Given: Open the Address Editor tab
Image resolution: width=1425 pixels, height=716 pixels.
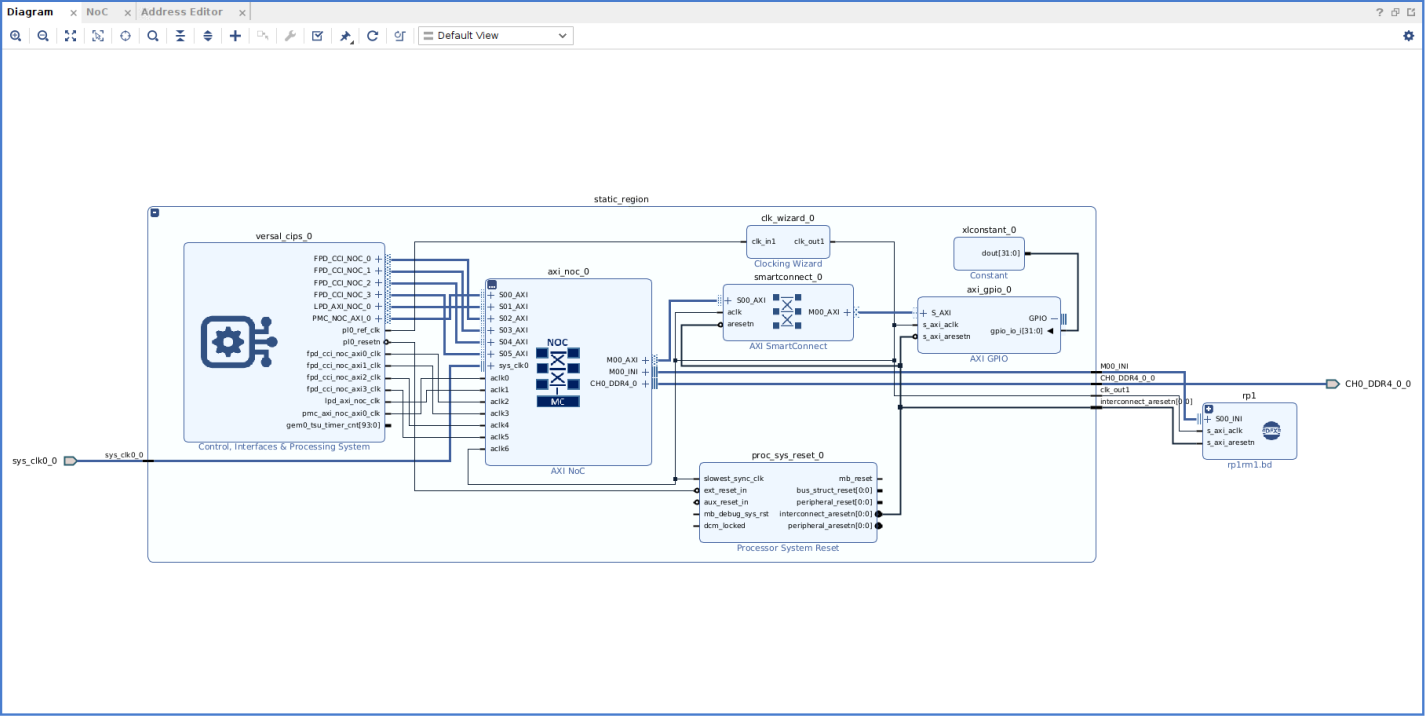Looking at the screenshot, I should click(x=184, y=11).
